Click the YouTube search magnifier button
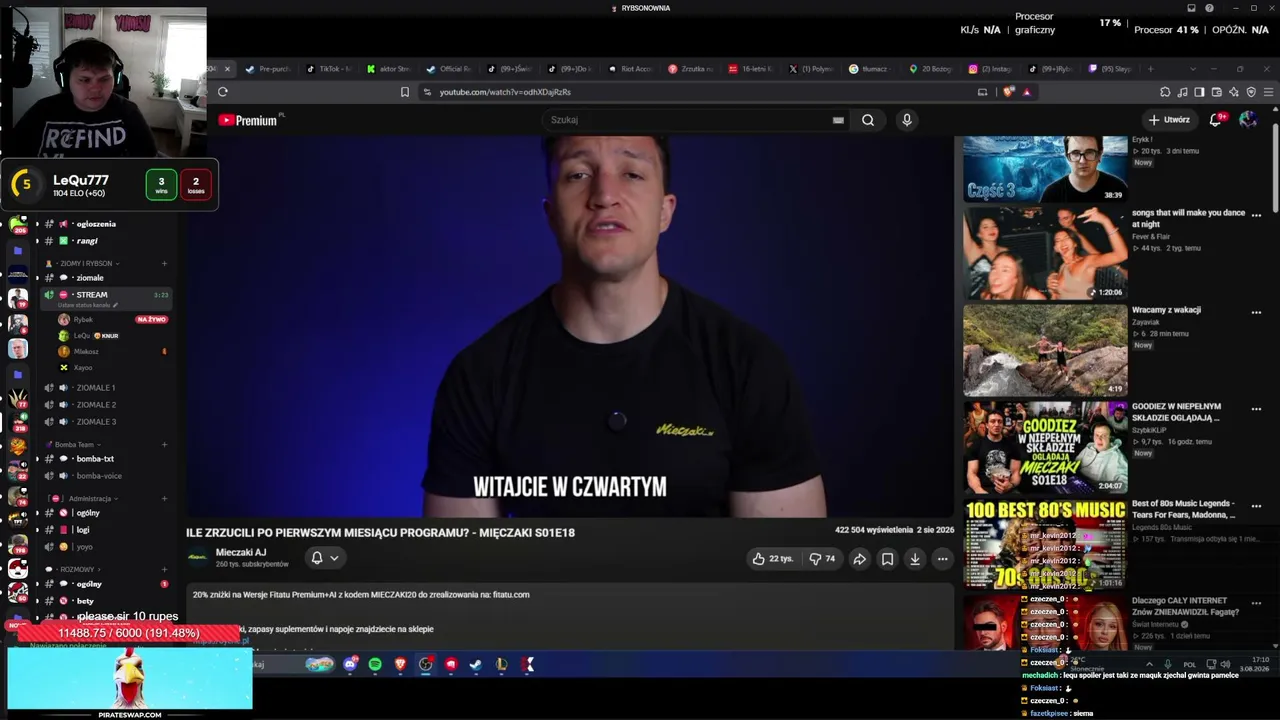Screen dimensions: 1280x720 (868, 120)
